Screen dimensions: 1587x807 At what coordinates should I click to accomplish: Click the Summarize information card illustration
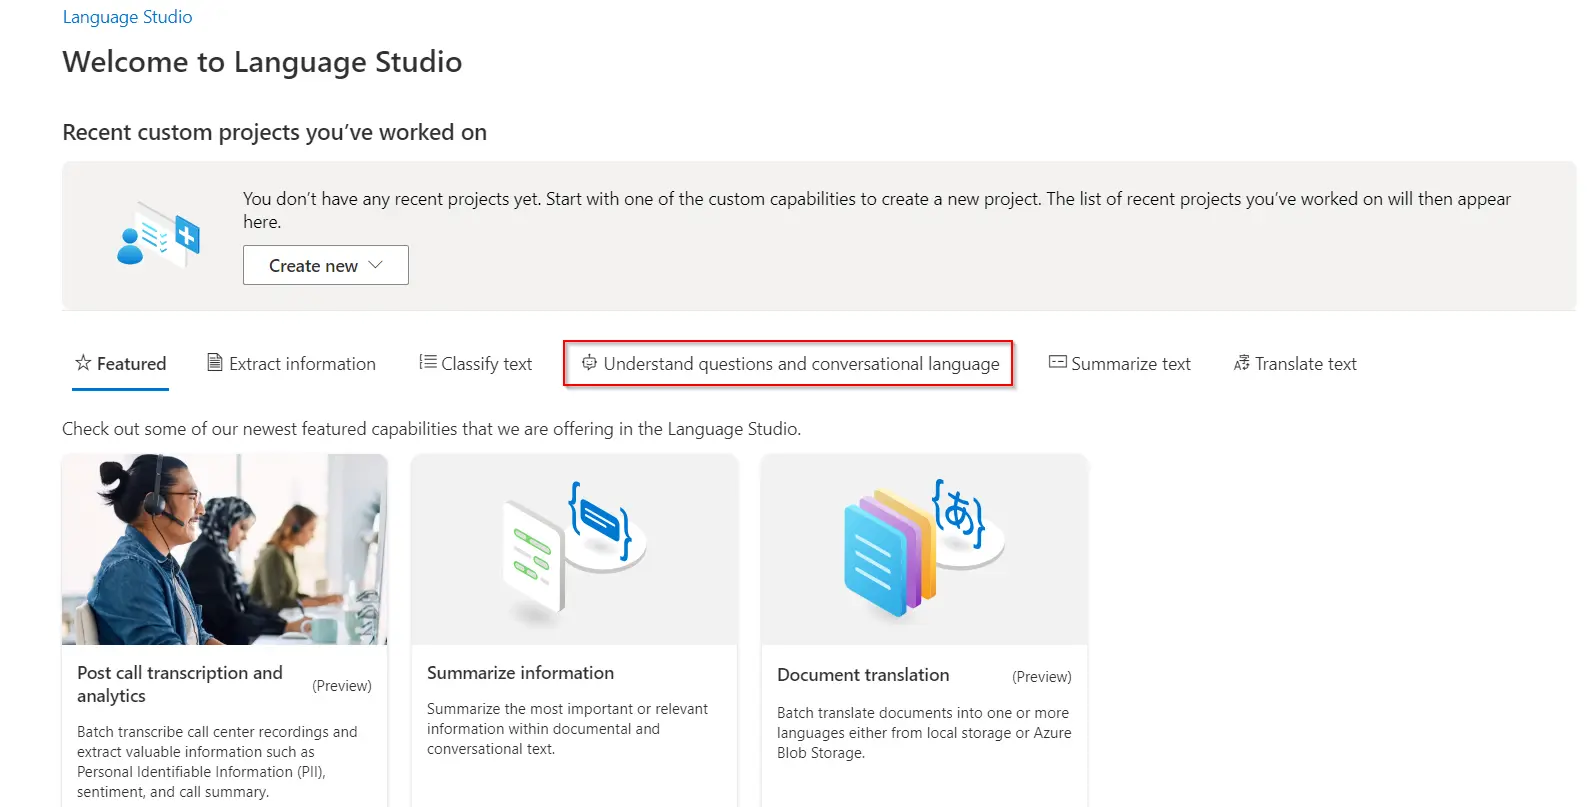(x=574, y=549)
